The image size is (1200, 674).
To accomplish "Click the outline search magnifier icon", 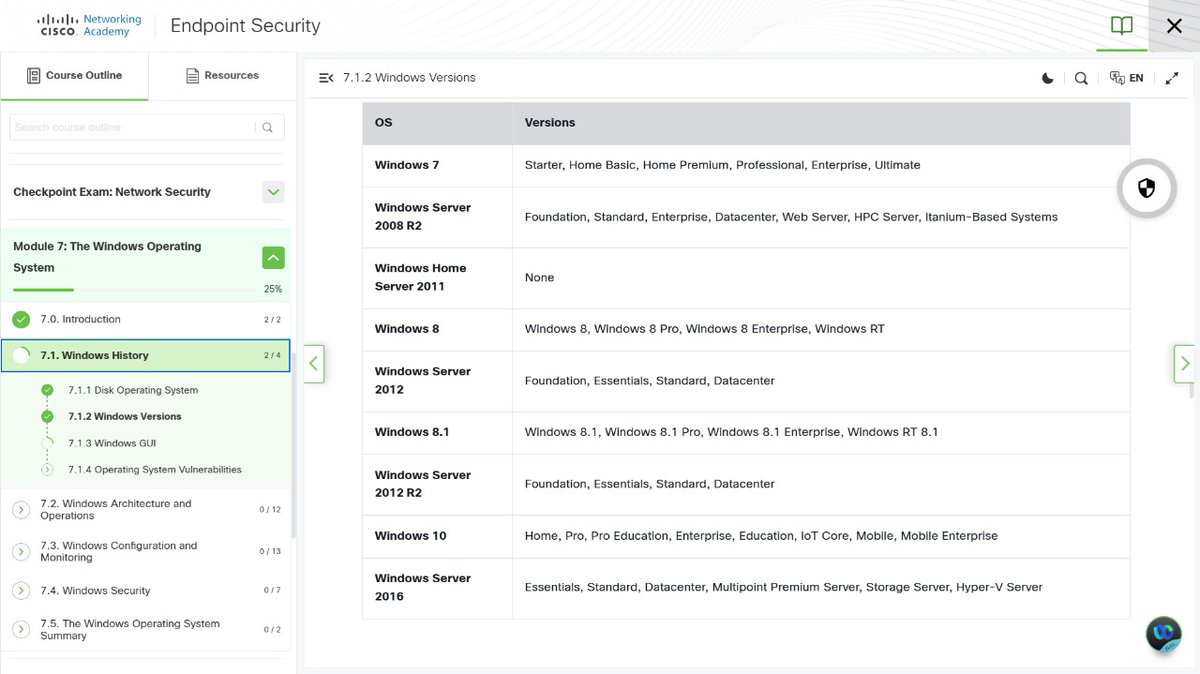I will (x=268, y=127).
